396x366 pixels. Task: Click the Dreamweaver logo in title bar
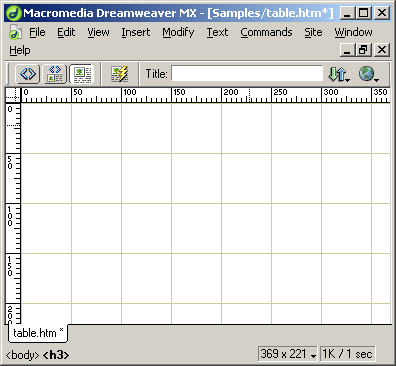coord(13,13)
